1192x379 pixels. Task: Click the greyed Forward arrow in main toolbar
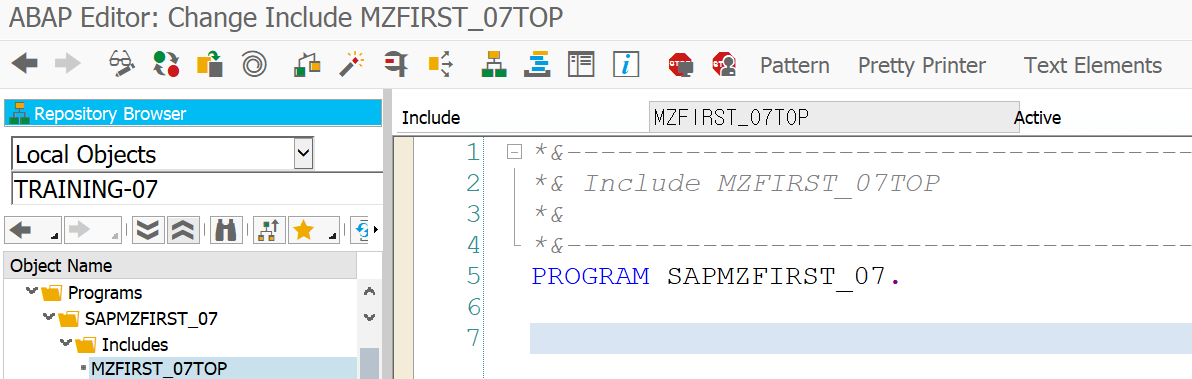click(68, 65)
